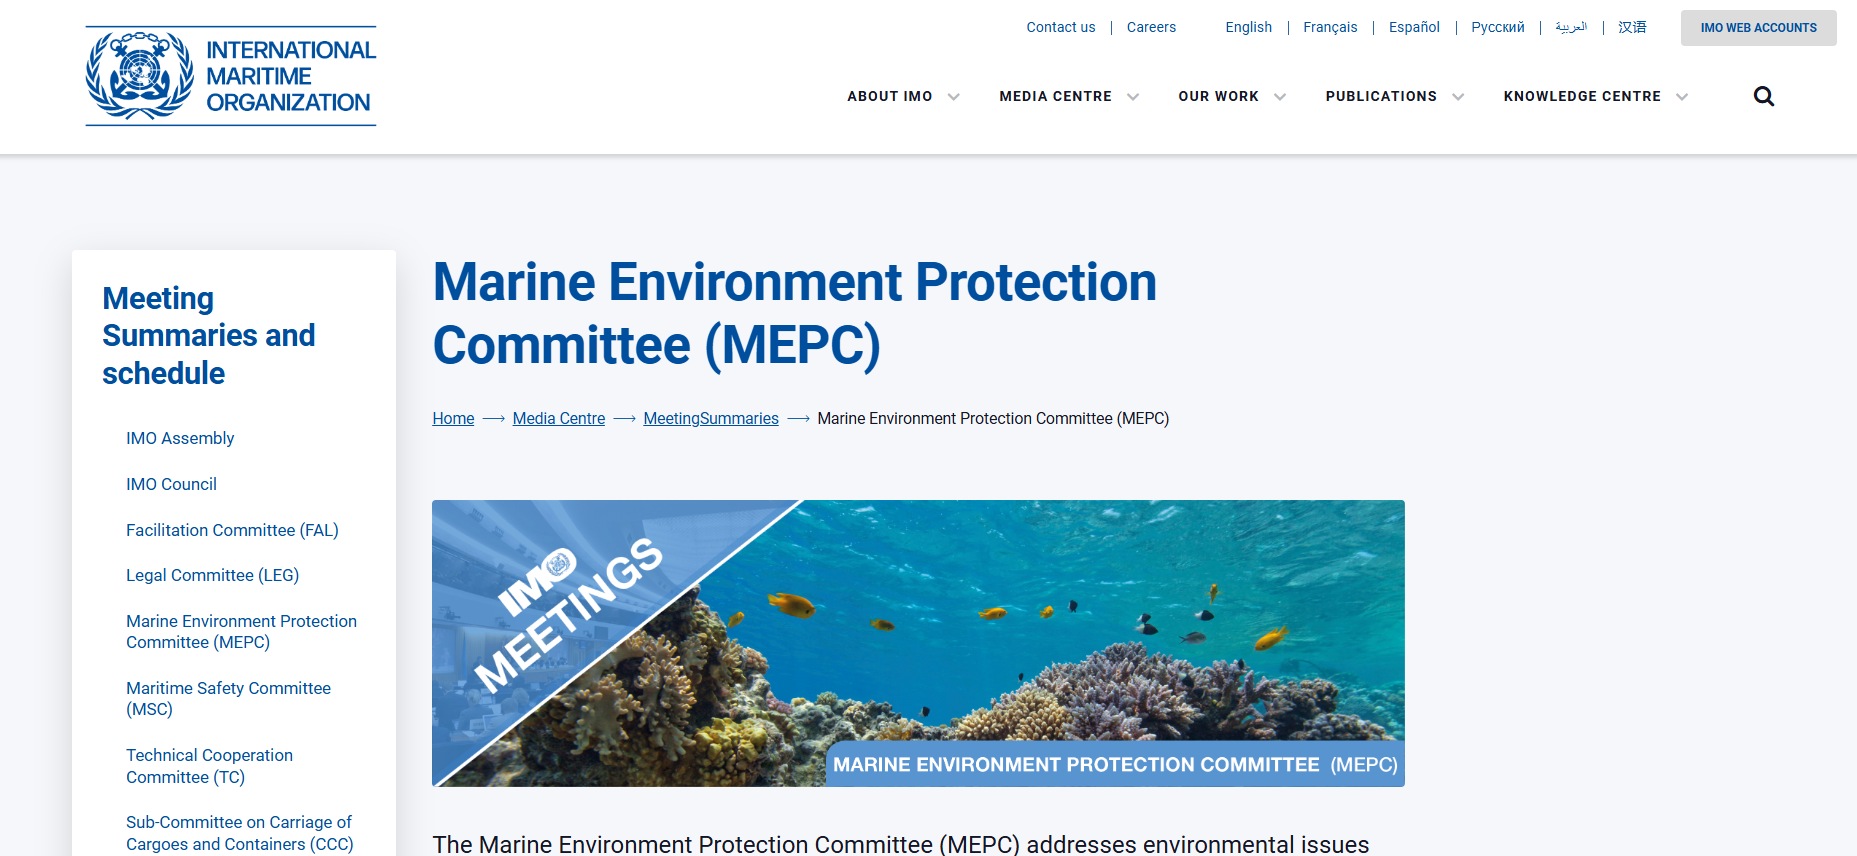Expand the Our Work chevron
Image resolution: width=1857 pixels, height=856 pixels.
tap(1280, 97)
